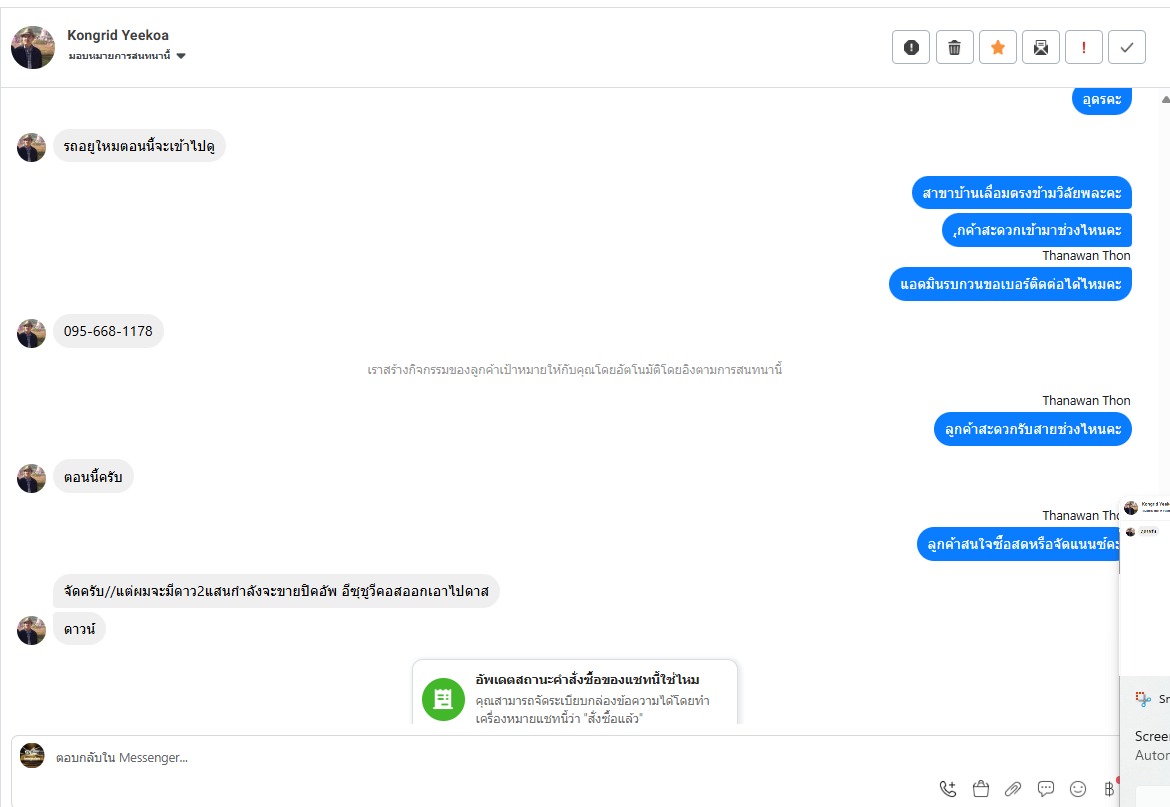Expand the conversation assignment dropdown arrow

point(181,56)
